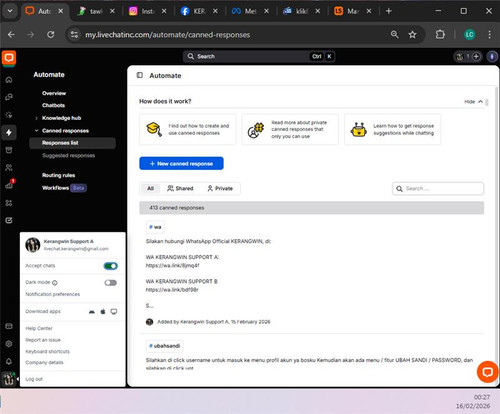Open the Engage icon below Chats
This screenshot has height=414, width=500.
pyautogui.click(x=9, y=115)
